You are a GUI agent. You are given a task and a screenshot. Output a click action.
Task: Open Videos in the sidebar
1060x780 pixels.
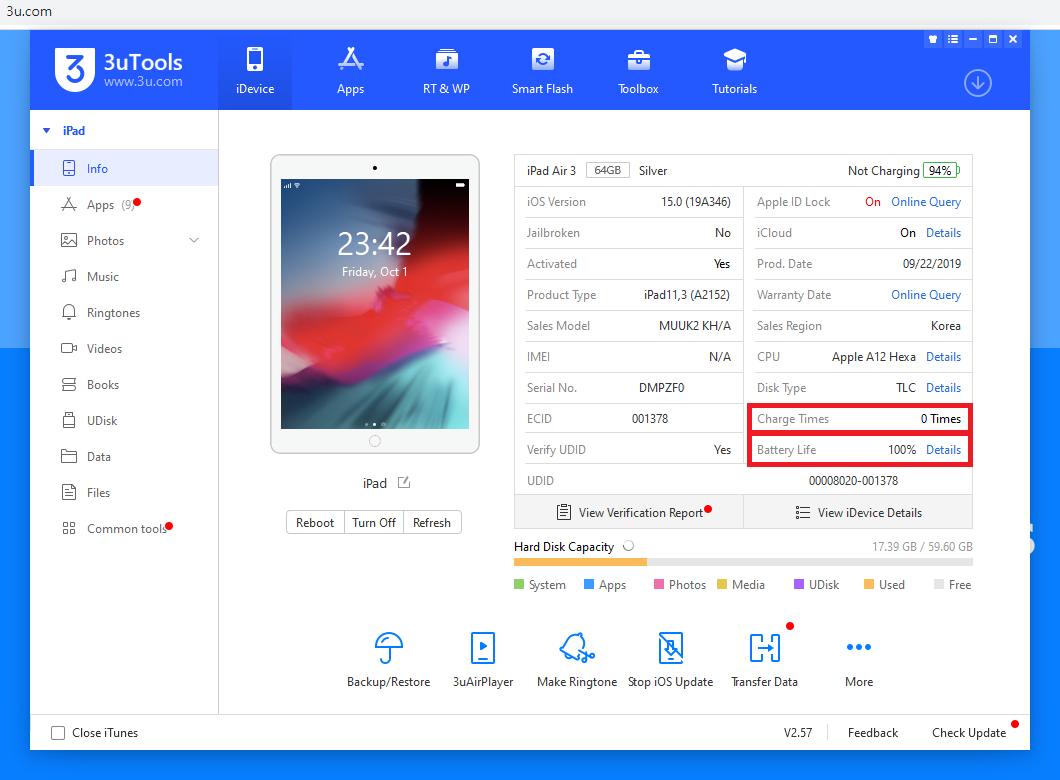(124, 348)
